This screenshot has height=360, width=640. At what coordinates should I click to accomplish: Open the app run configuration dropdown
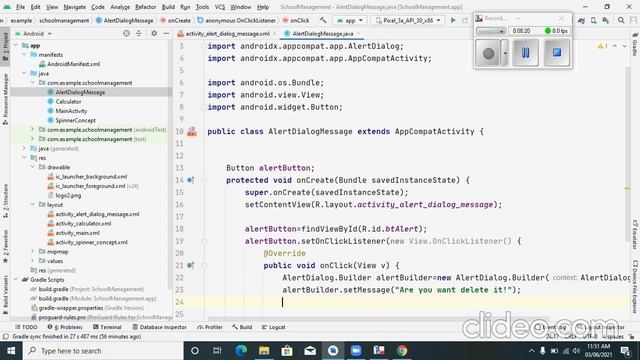click(x=350, y=20)
